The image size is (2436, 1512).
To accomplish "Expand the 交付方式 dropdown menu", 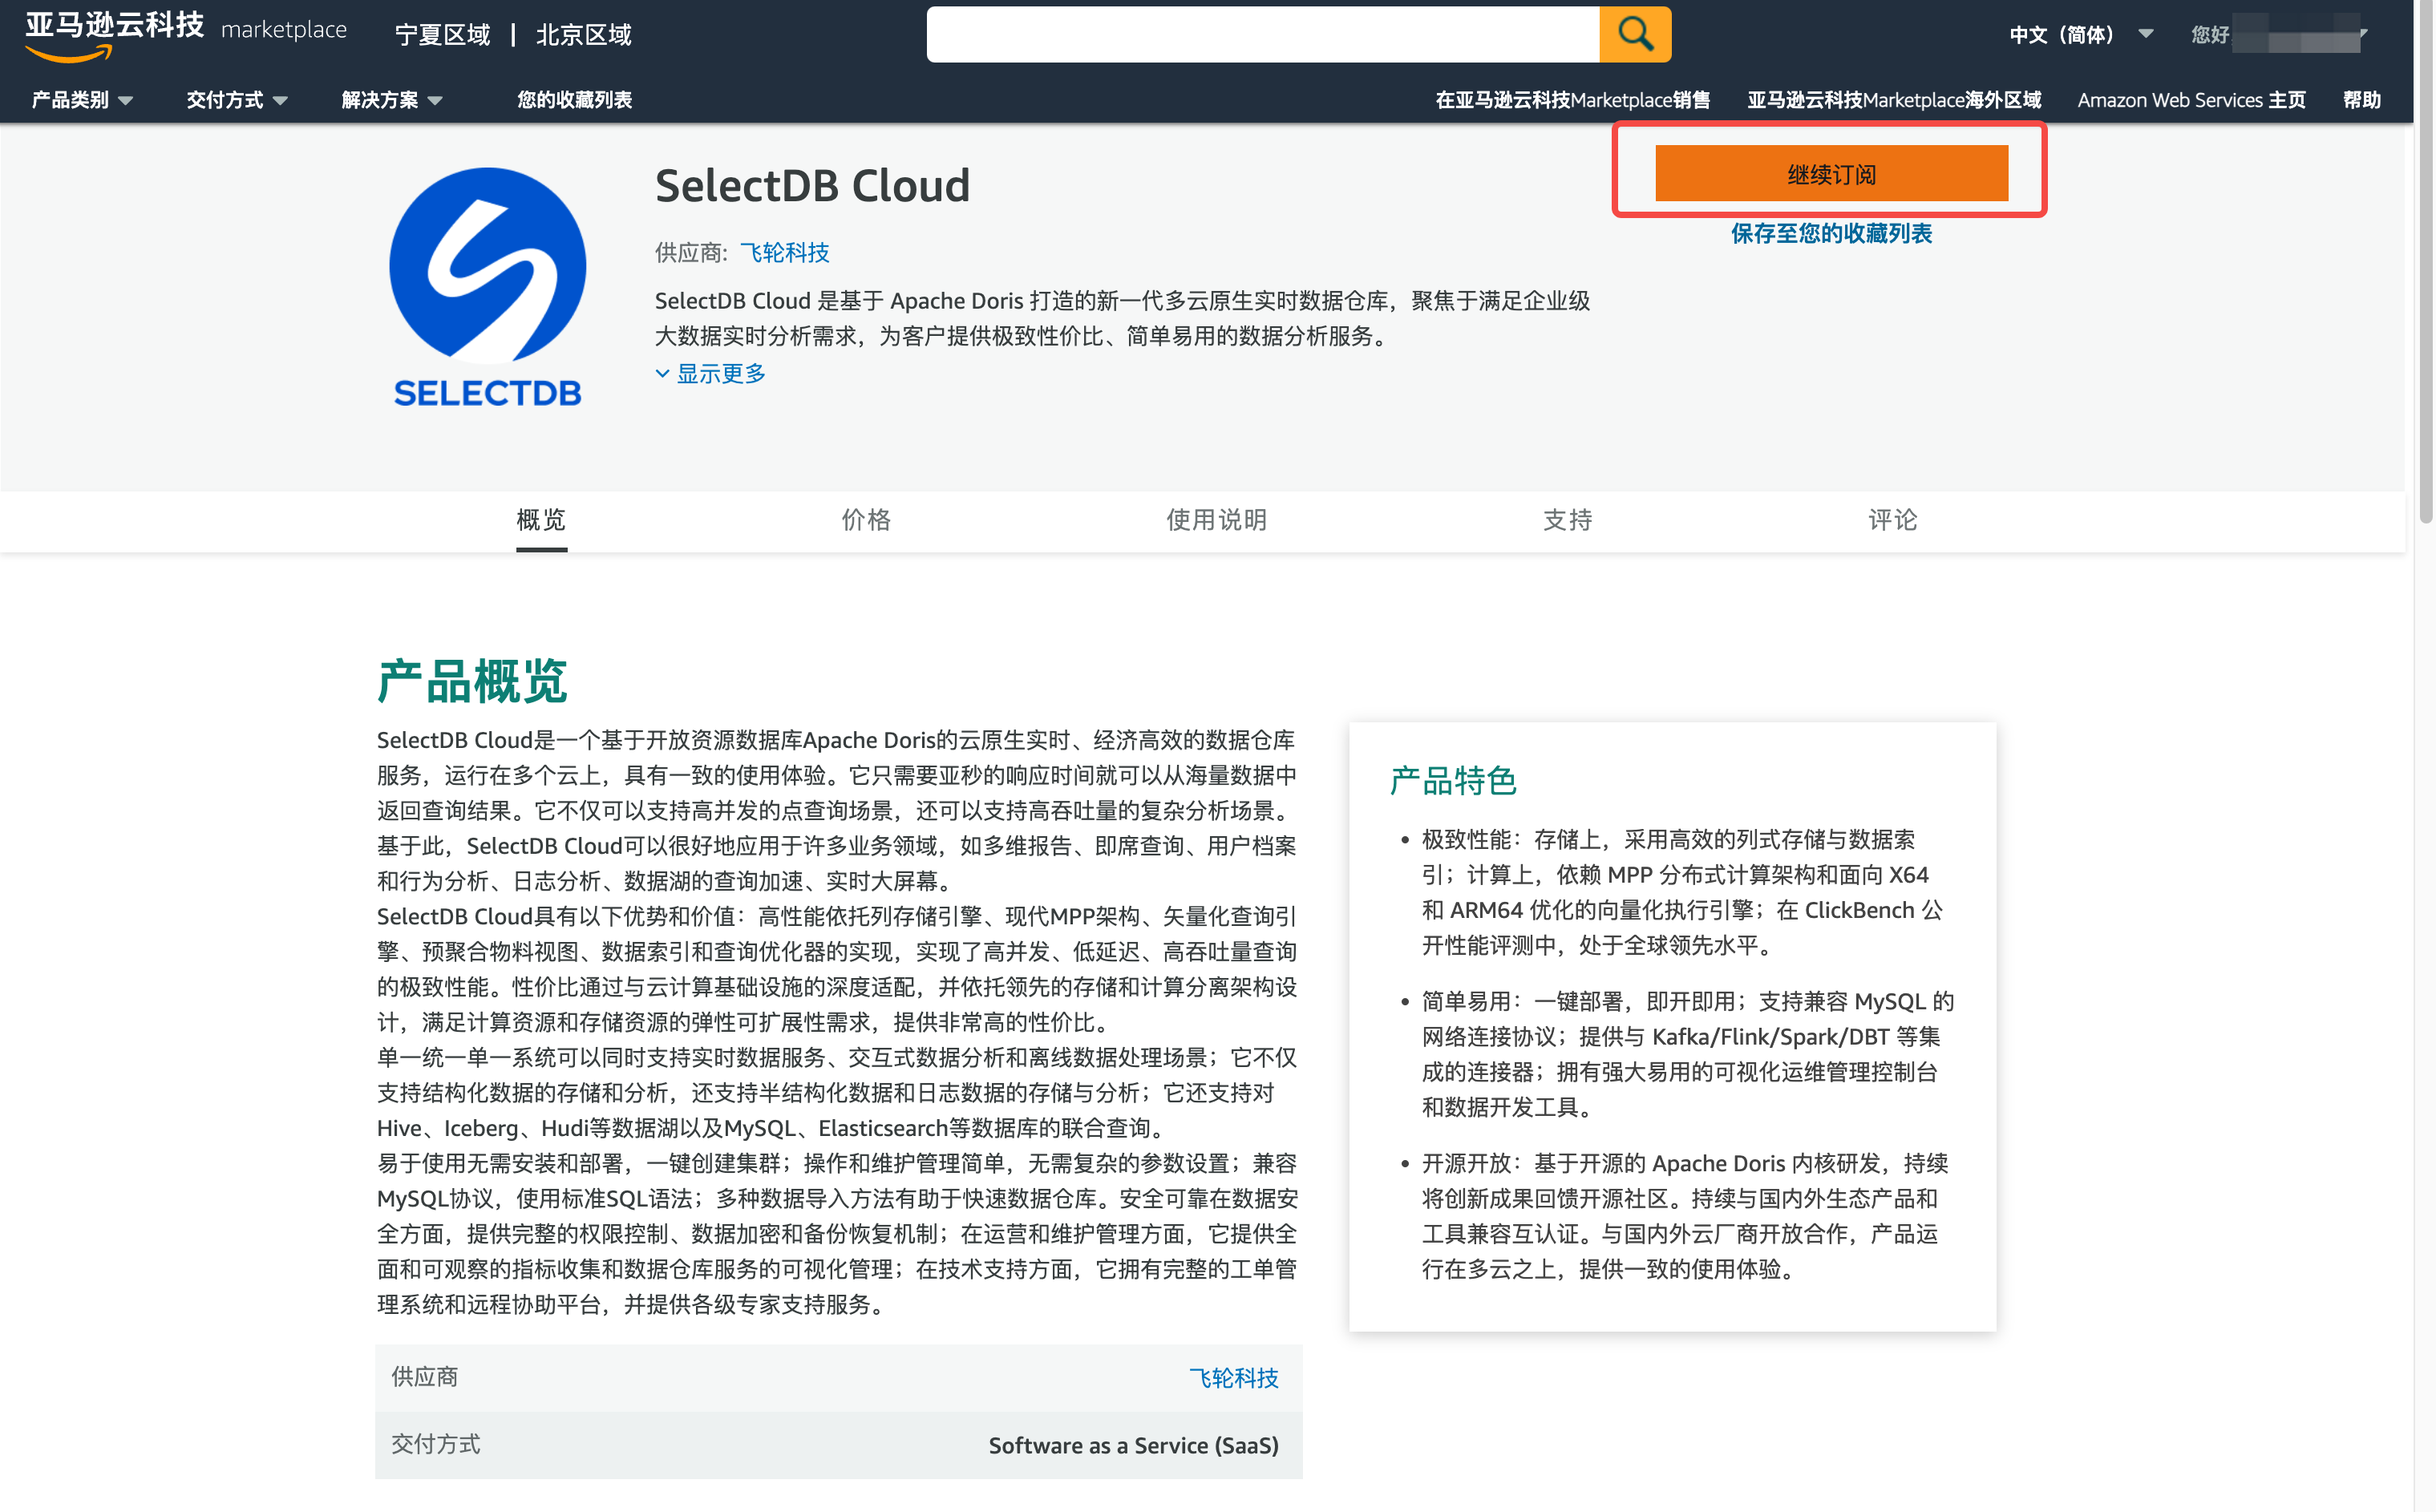I will 237,100.
